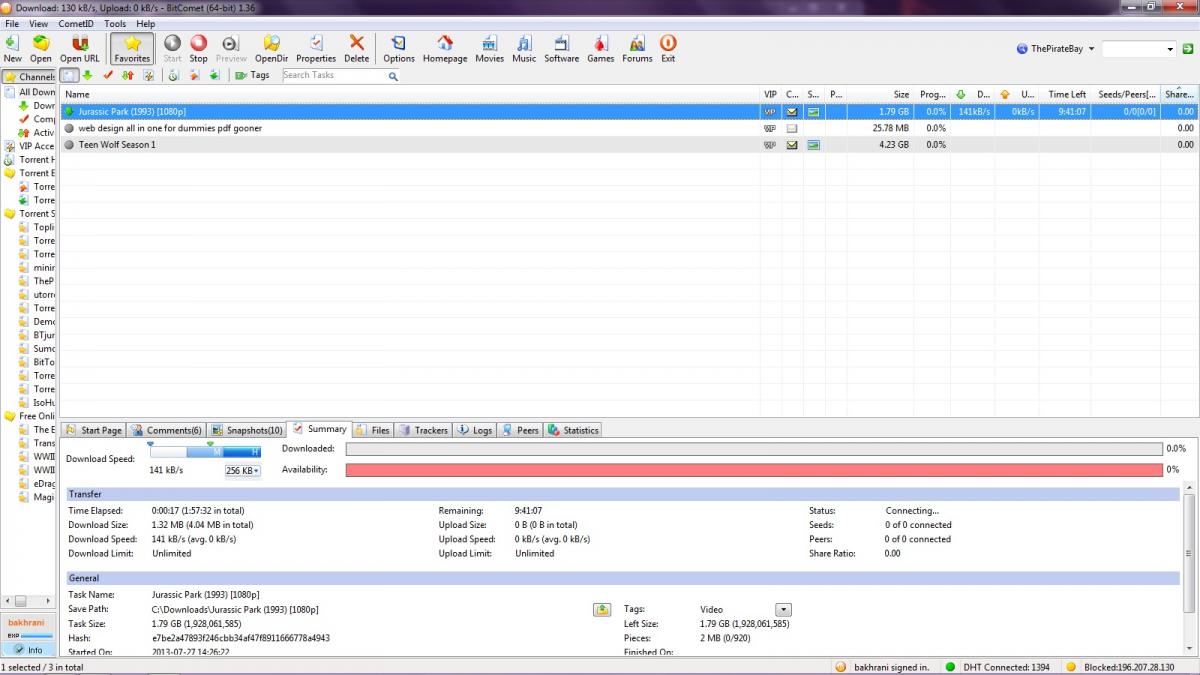
Task: Click the New task toolbar icon
Action: 12,48
